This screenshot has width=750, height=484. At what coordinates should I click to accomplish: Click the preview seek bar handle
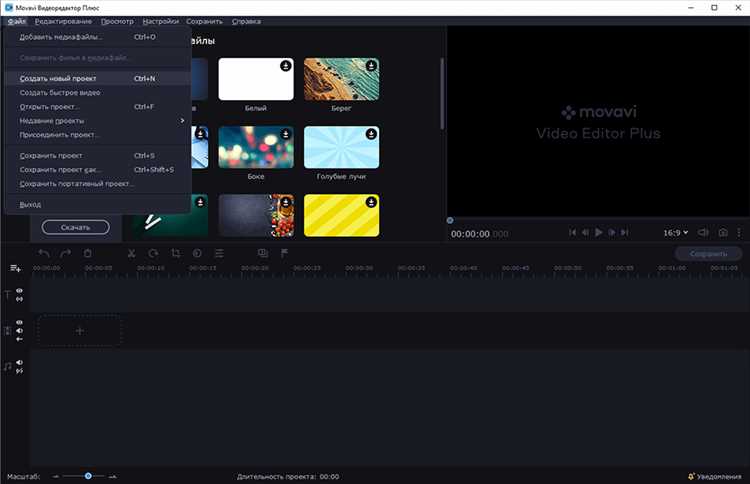[x=450, y=220]
